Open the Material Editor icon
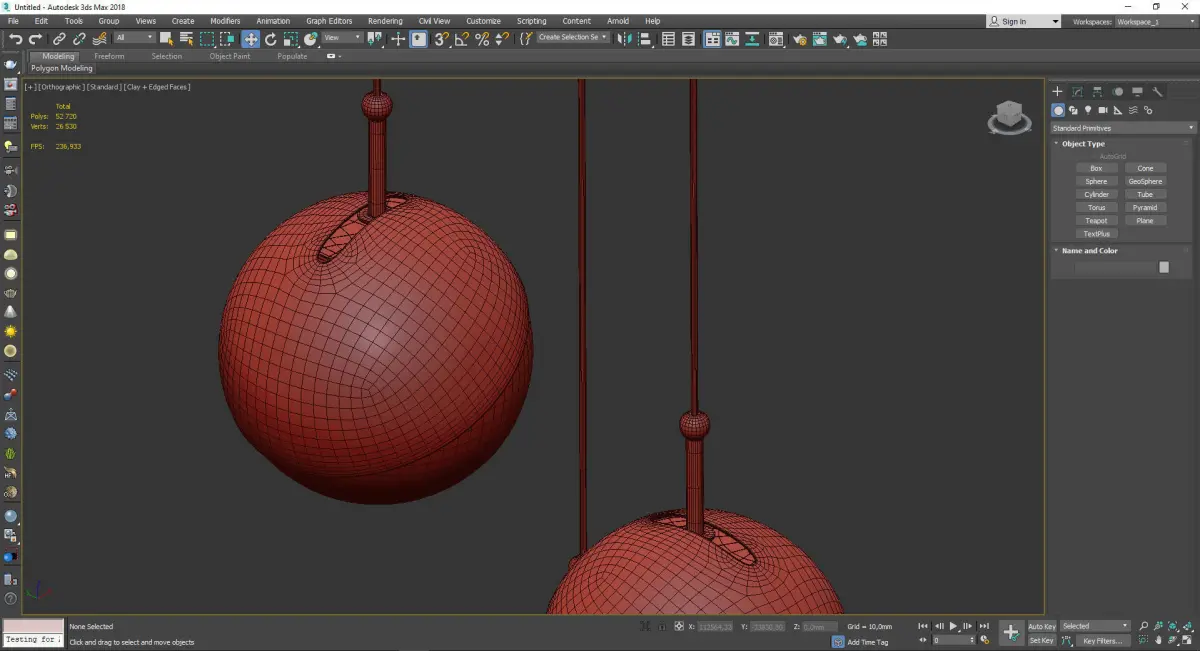Screen dimensions: 1200x651 coord(776,39)
